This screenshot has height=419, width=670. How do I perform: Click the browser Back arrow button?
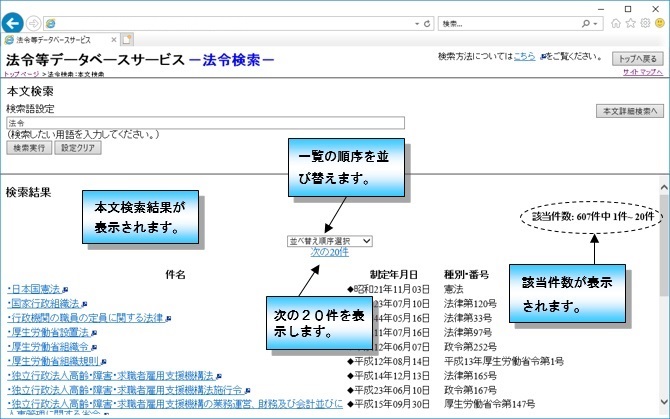point(14,22)
